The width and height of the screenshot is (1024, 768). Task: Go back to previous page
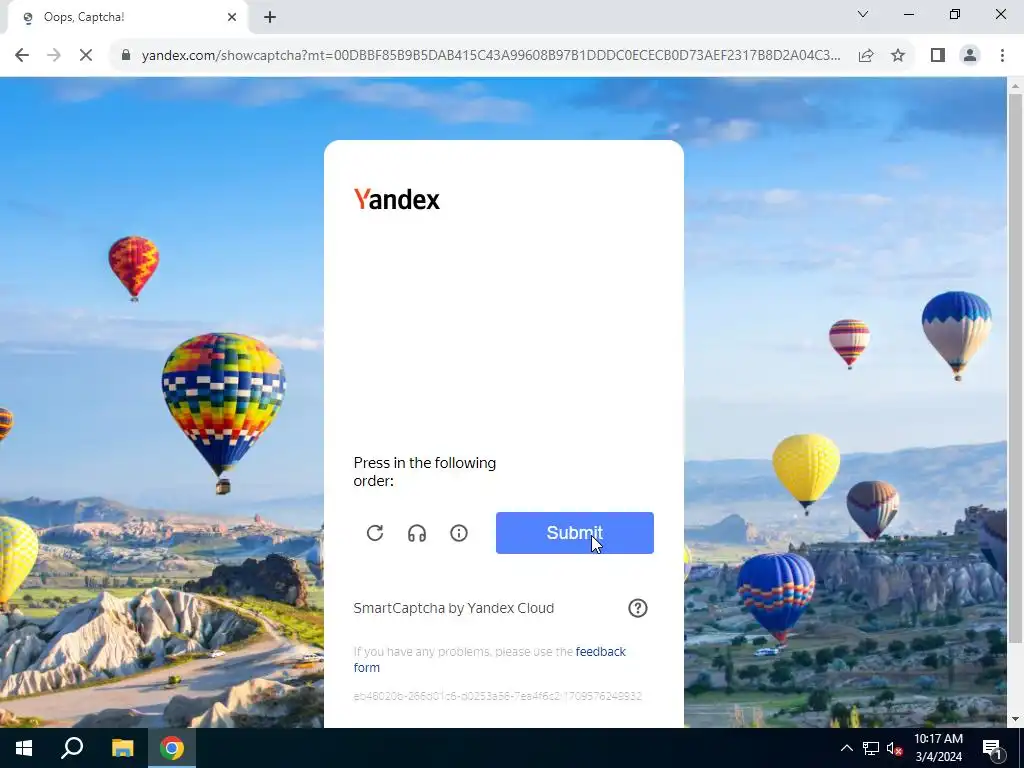point(22,56)
